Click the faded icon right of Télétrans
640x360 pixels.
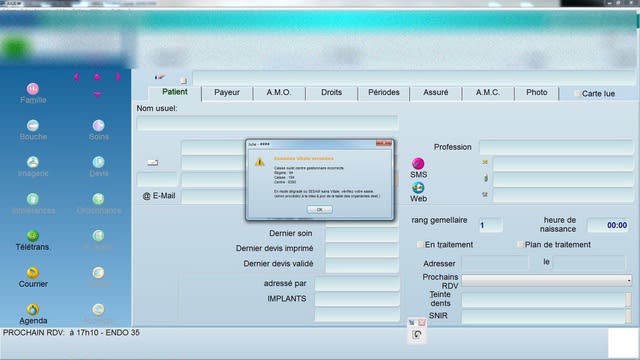coord(98,236)
